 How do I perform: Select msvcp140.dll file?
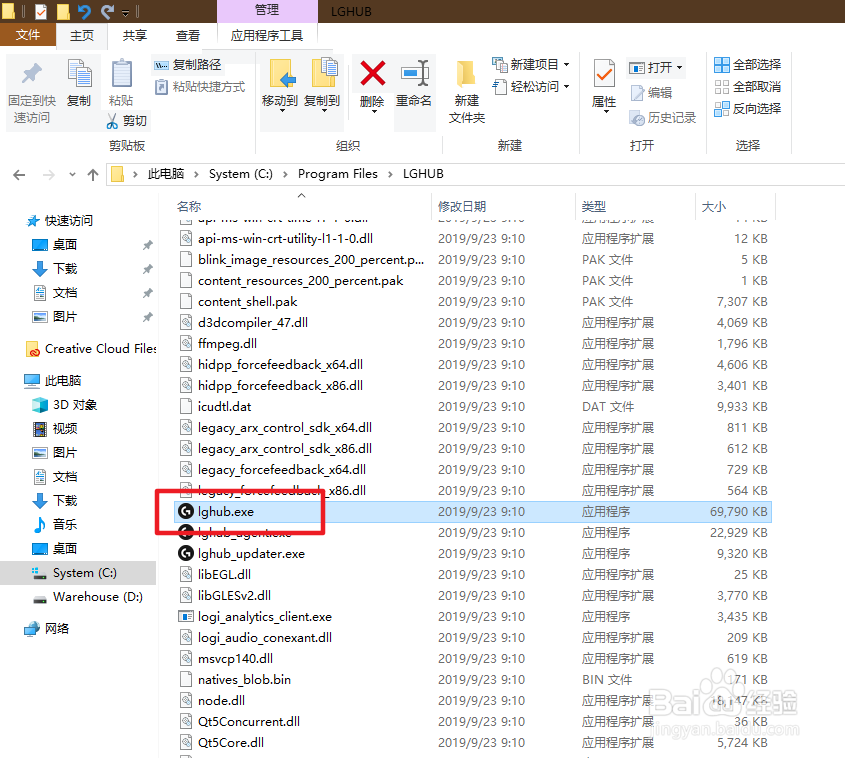(236, 658)
